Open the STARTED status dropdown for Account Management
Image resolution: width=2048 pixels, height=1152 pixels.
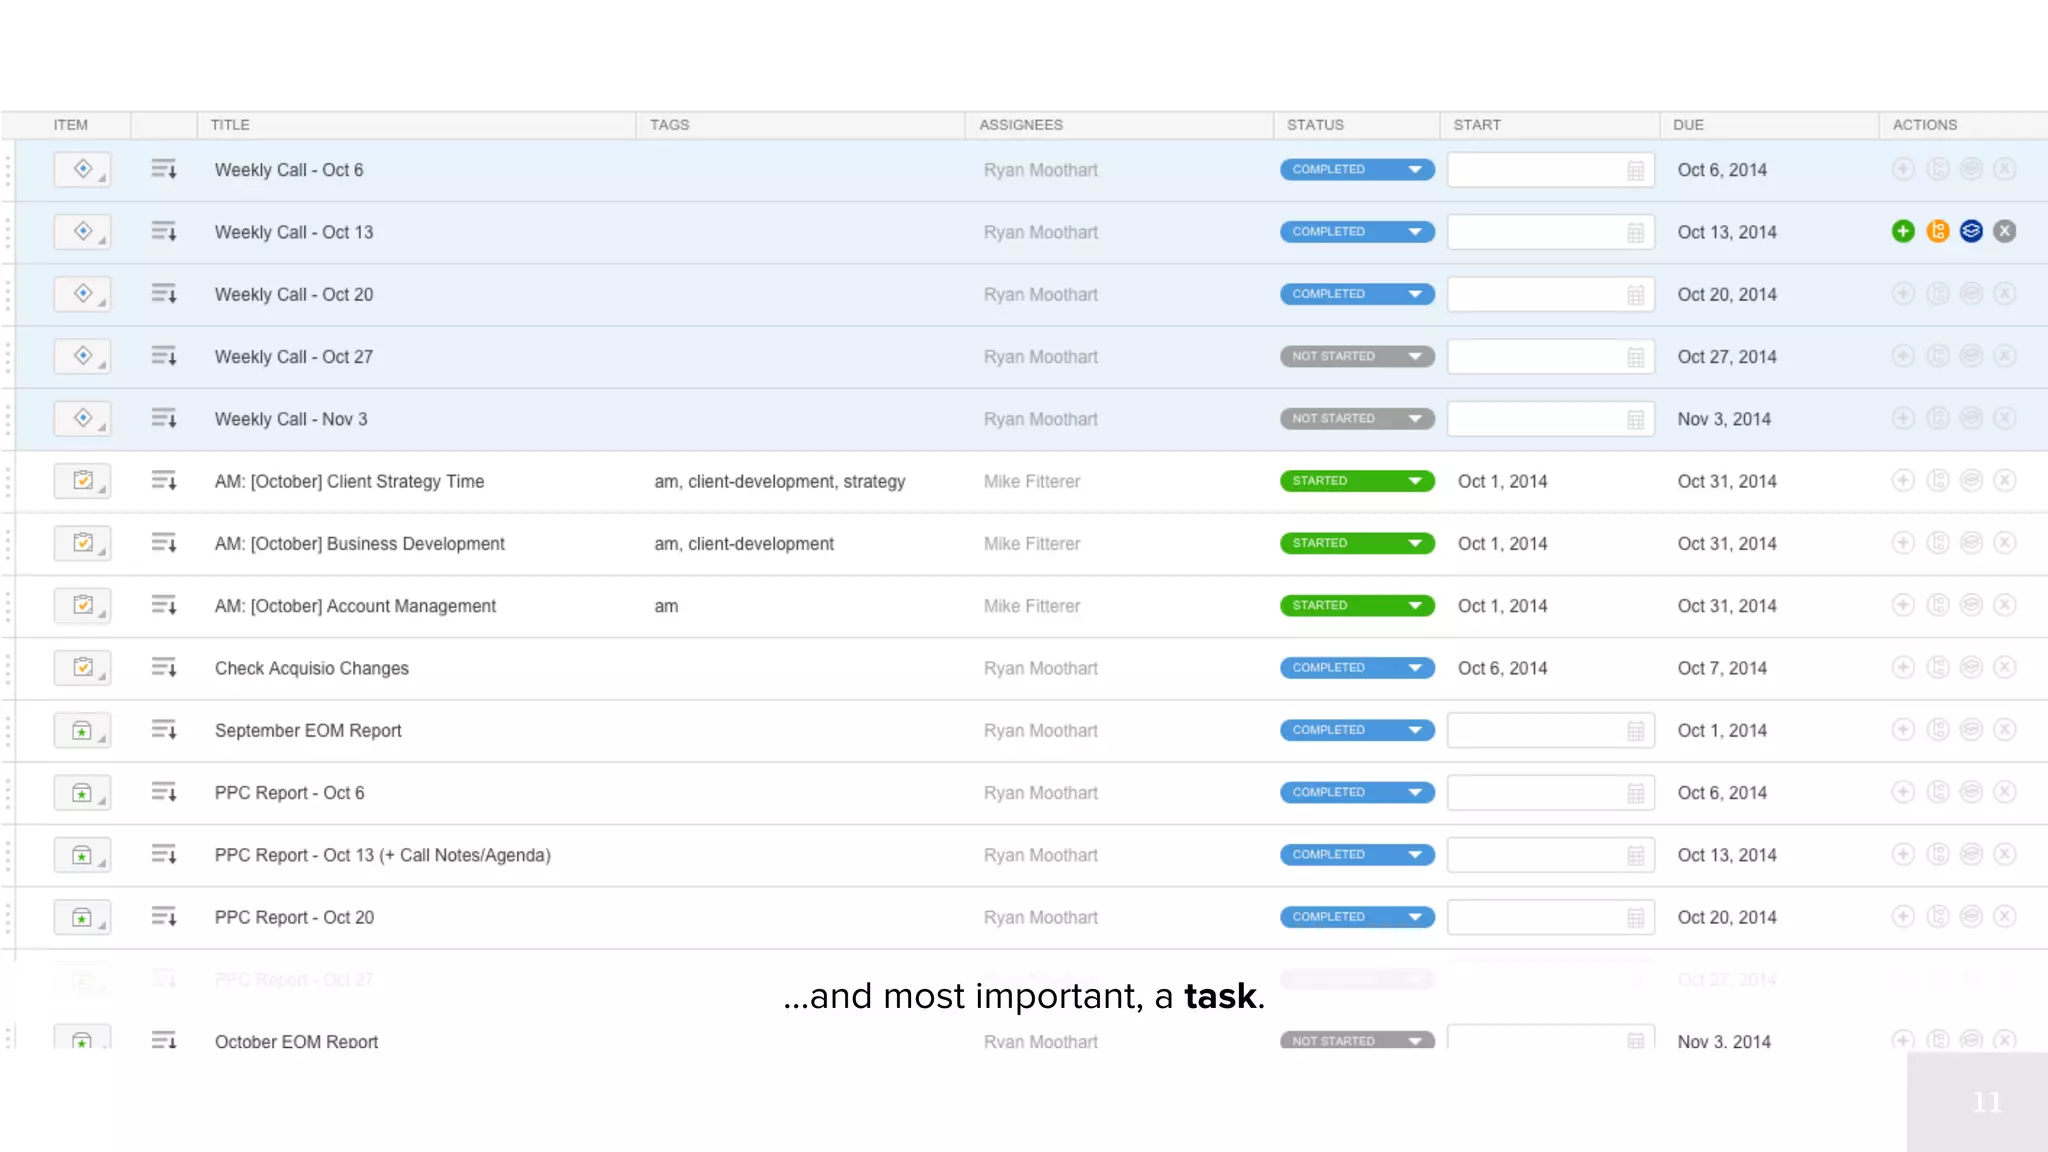click(1357, 605)
